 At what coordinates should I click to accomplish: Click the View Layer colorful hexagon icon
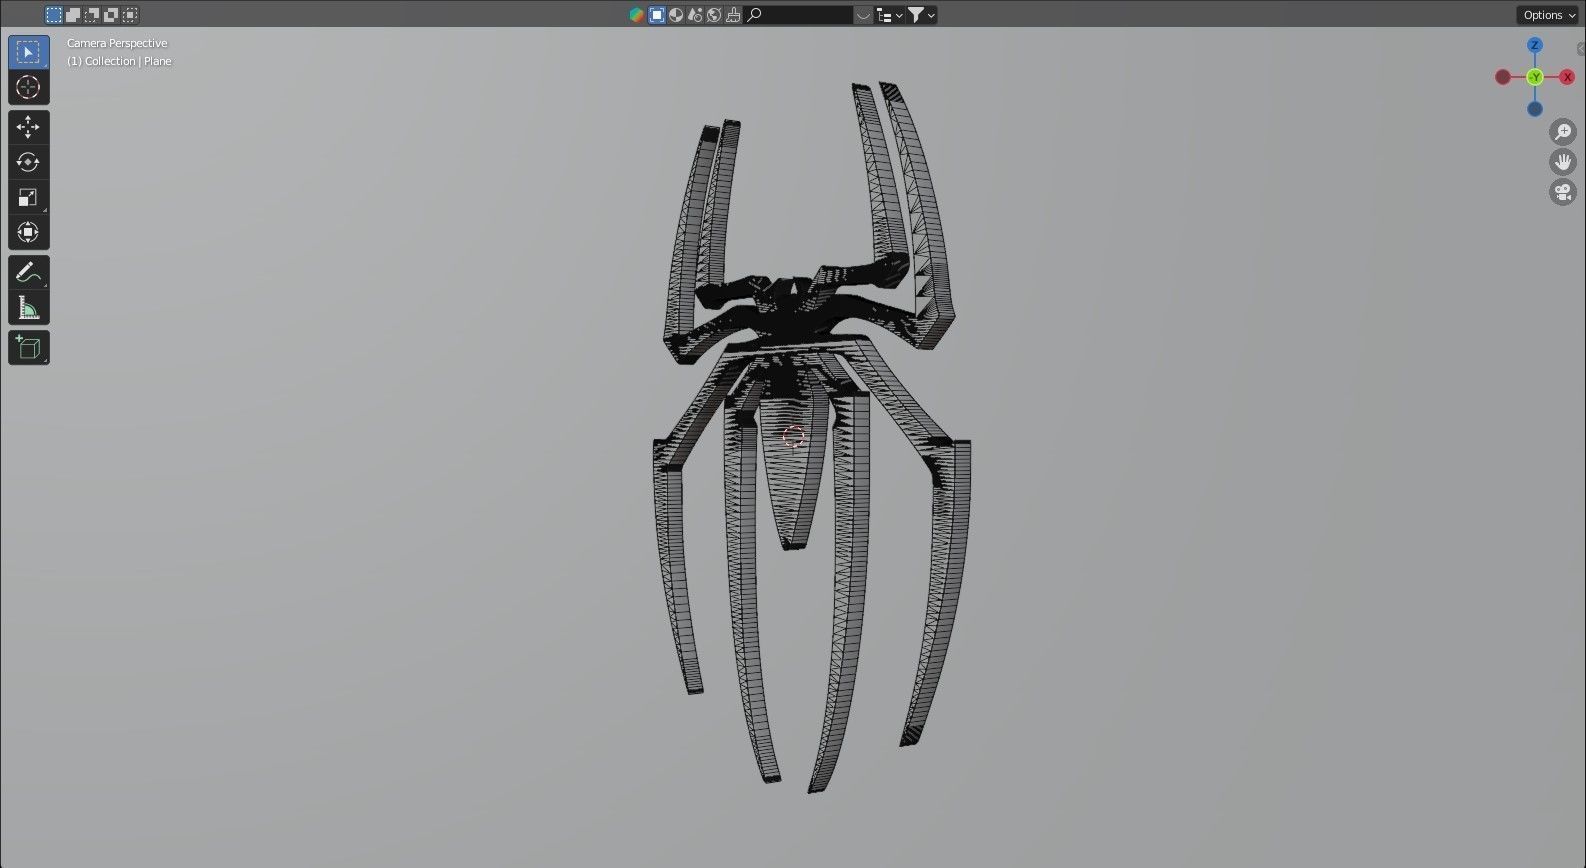(636, 15)
